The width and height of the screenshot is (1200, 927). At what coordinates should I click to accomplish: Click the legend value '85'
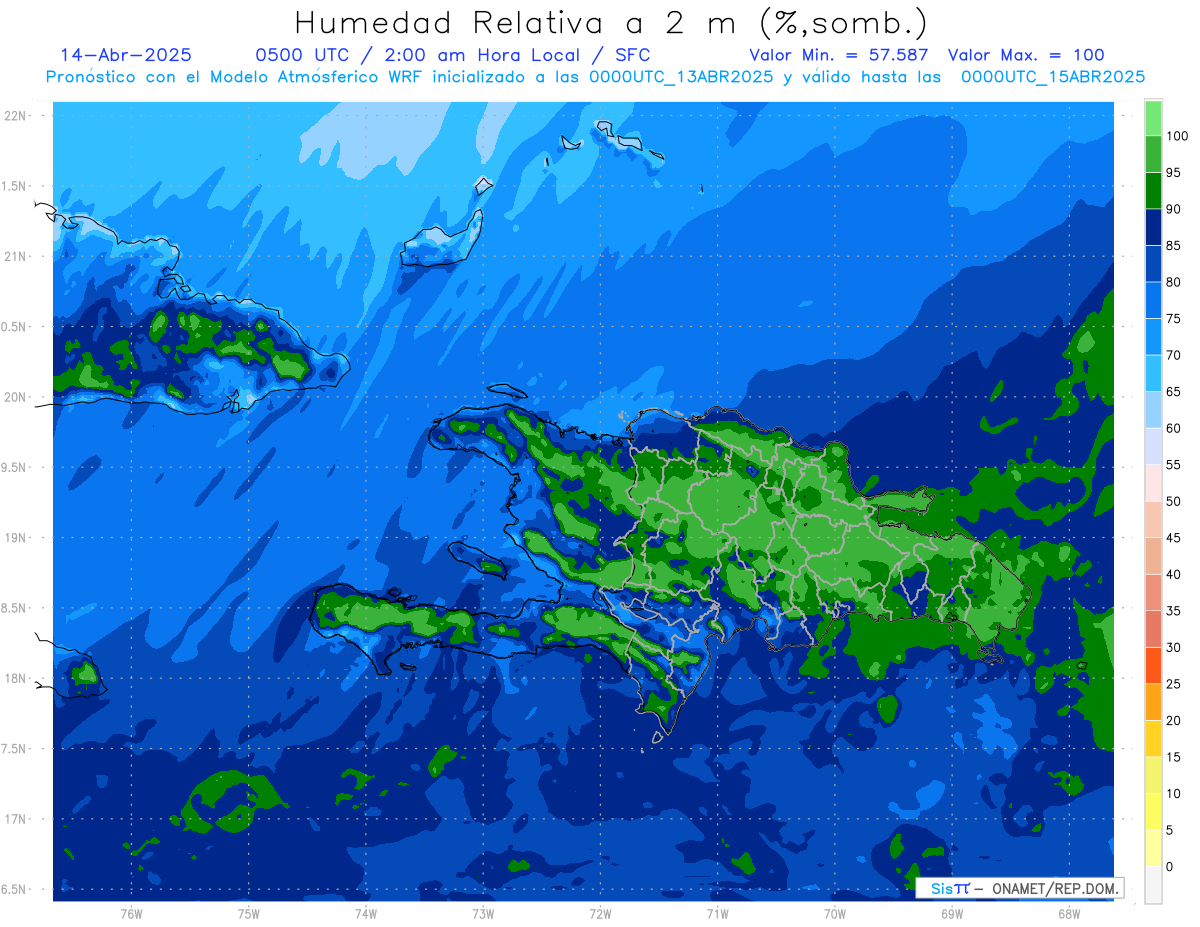pyautogui.click(x=1173, y=246)
